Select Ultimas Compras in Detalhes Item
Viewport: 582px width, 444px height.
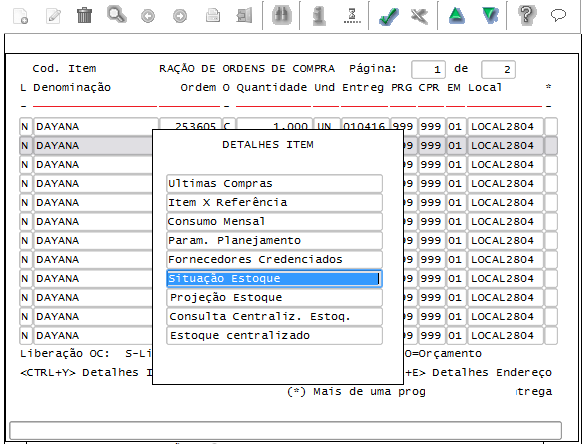point(274,183)
